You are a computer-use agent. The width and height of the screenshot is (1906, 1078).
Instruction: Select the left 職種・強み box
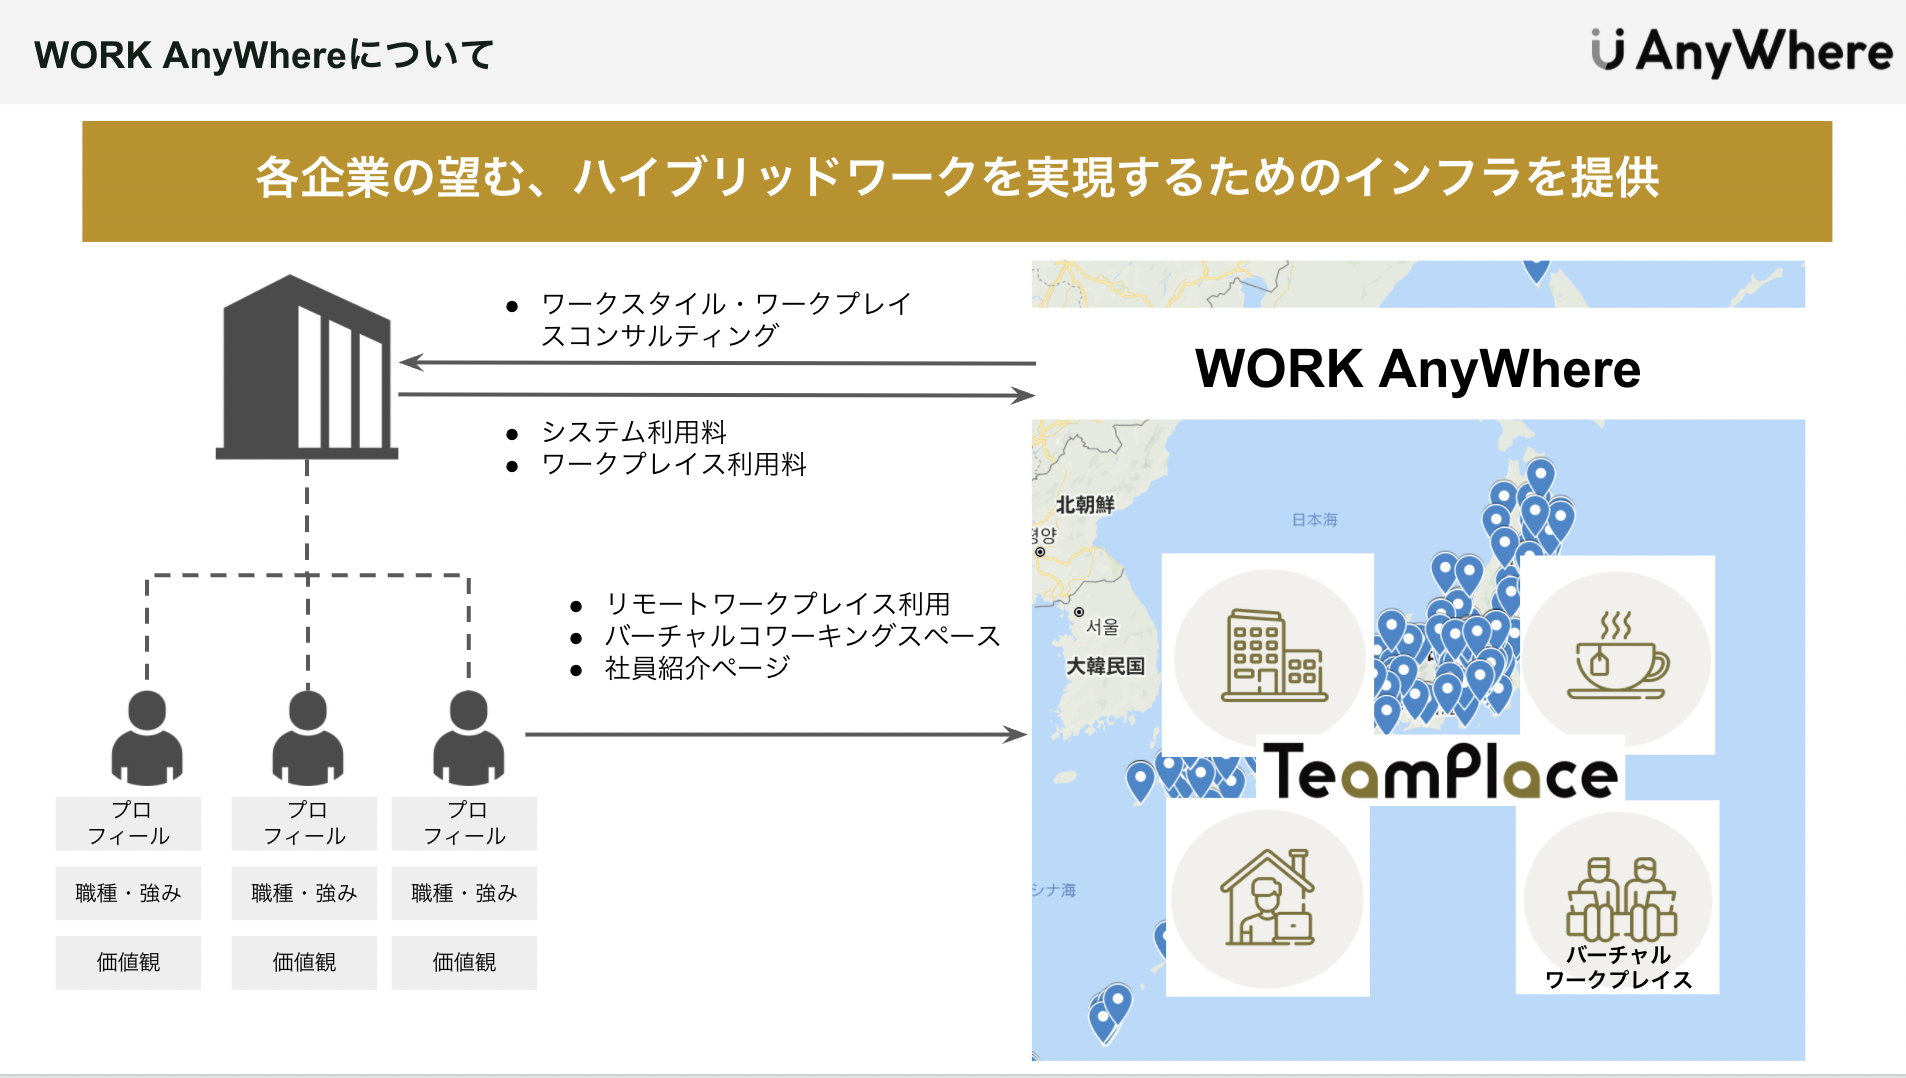[128, 893]
